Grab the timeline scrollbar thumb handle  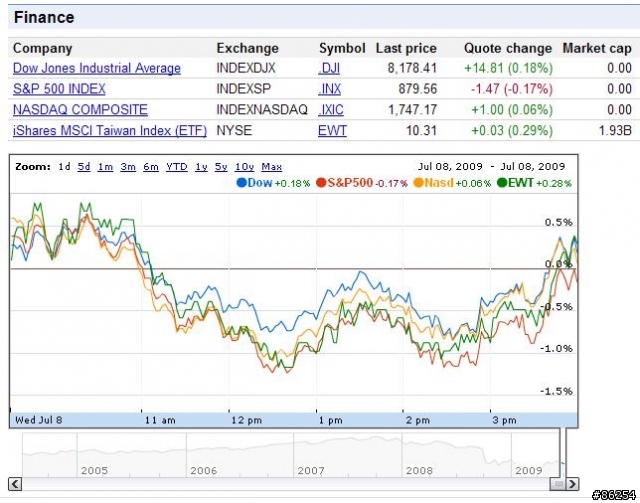click(x=558, y=484)
